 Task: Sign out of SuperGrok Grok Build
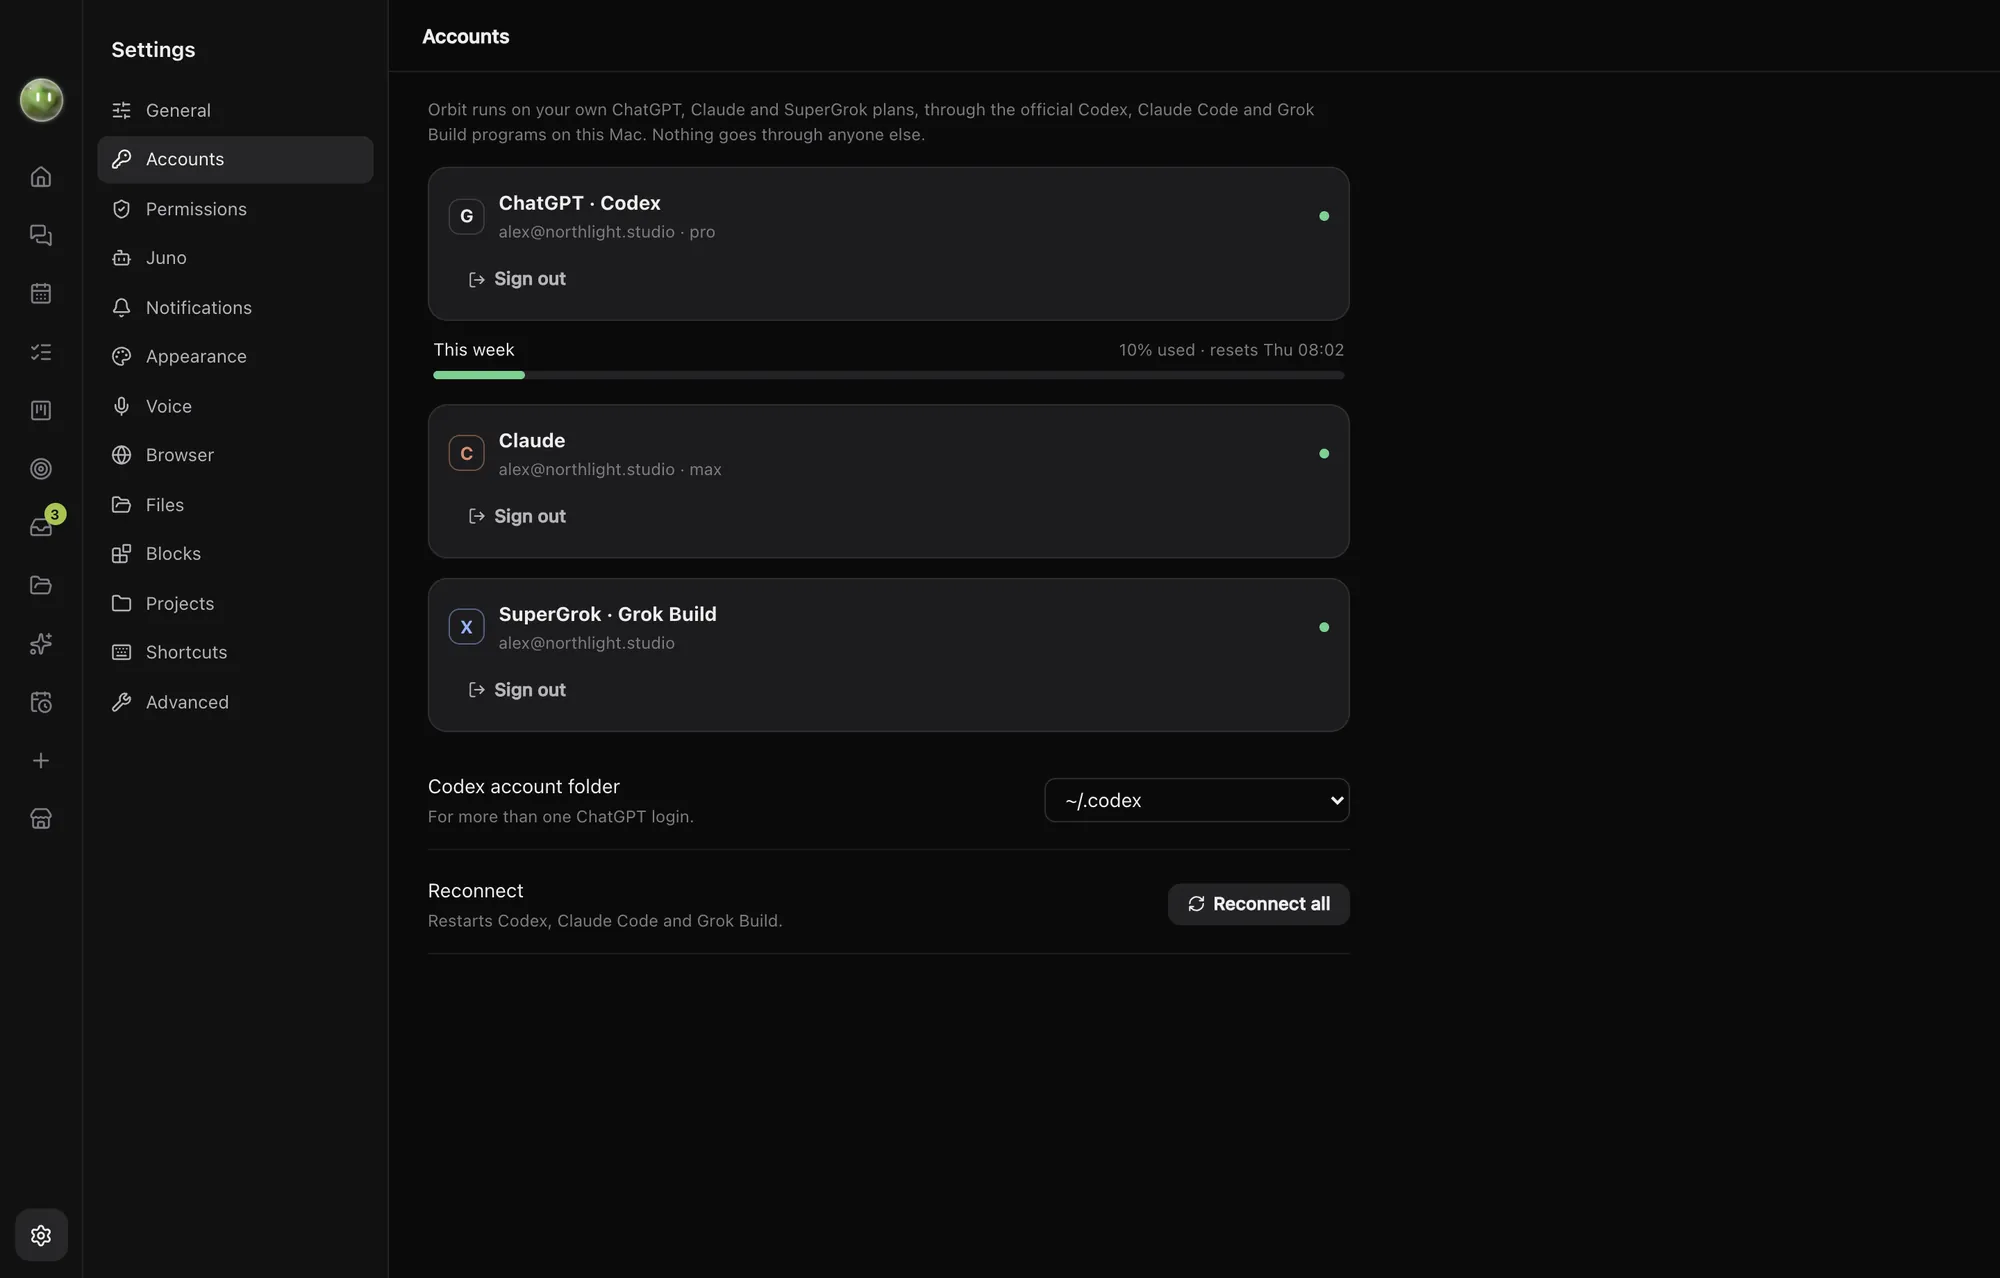[517, 690]
